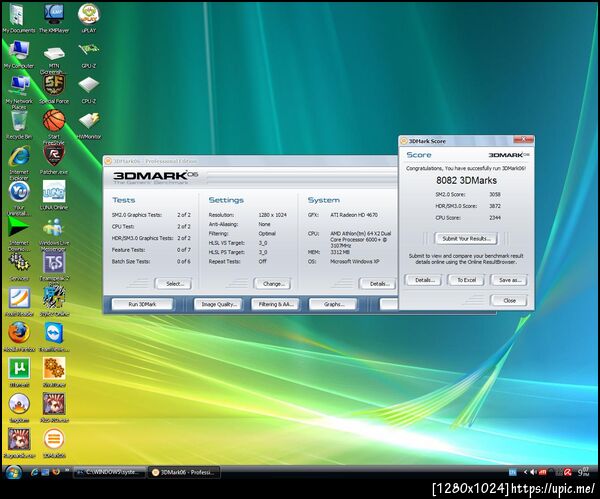Open the My Documents desktop icon
Viewport: 600px width, 499px height.
coord(18,18)
